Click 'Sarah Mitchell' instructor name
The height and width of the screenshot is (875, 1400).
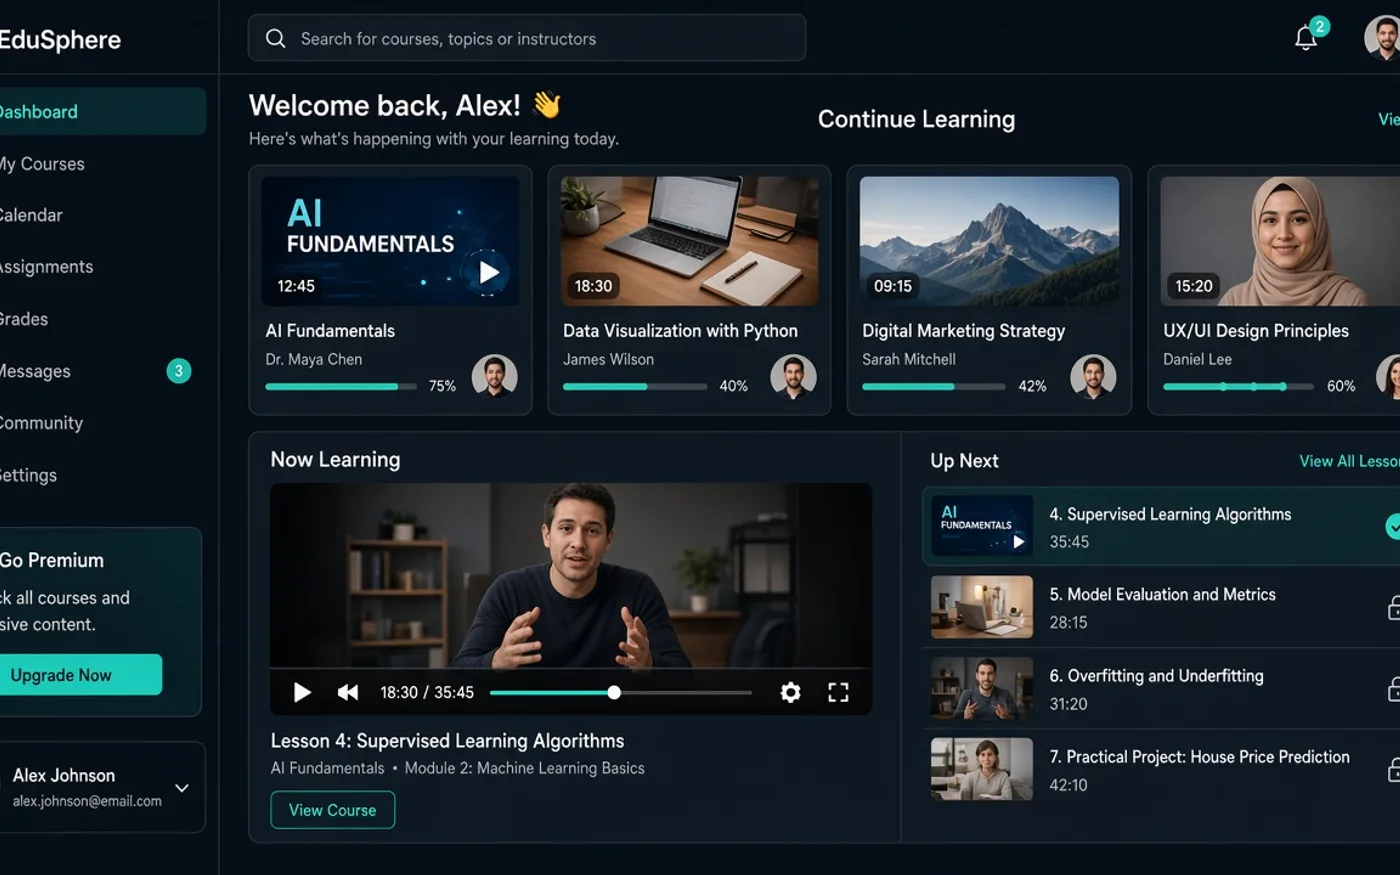click(909, 359)
